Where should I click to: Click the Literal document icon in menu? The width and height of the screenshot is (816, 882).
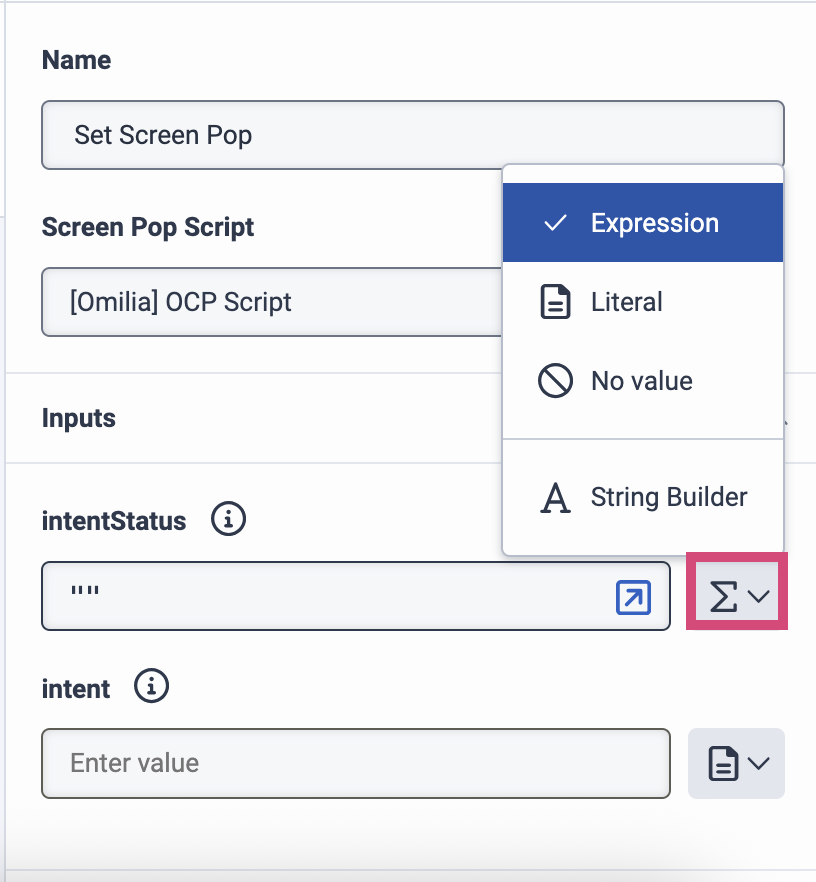555,302
